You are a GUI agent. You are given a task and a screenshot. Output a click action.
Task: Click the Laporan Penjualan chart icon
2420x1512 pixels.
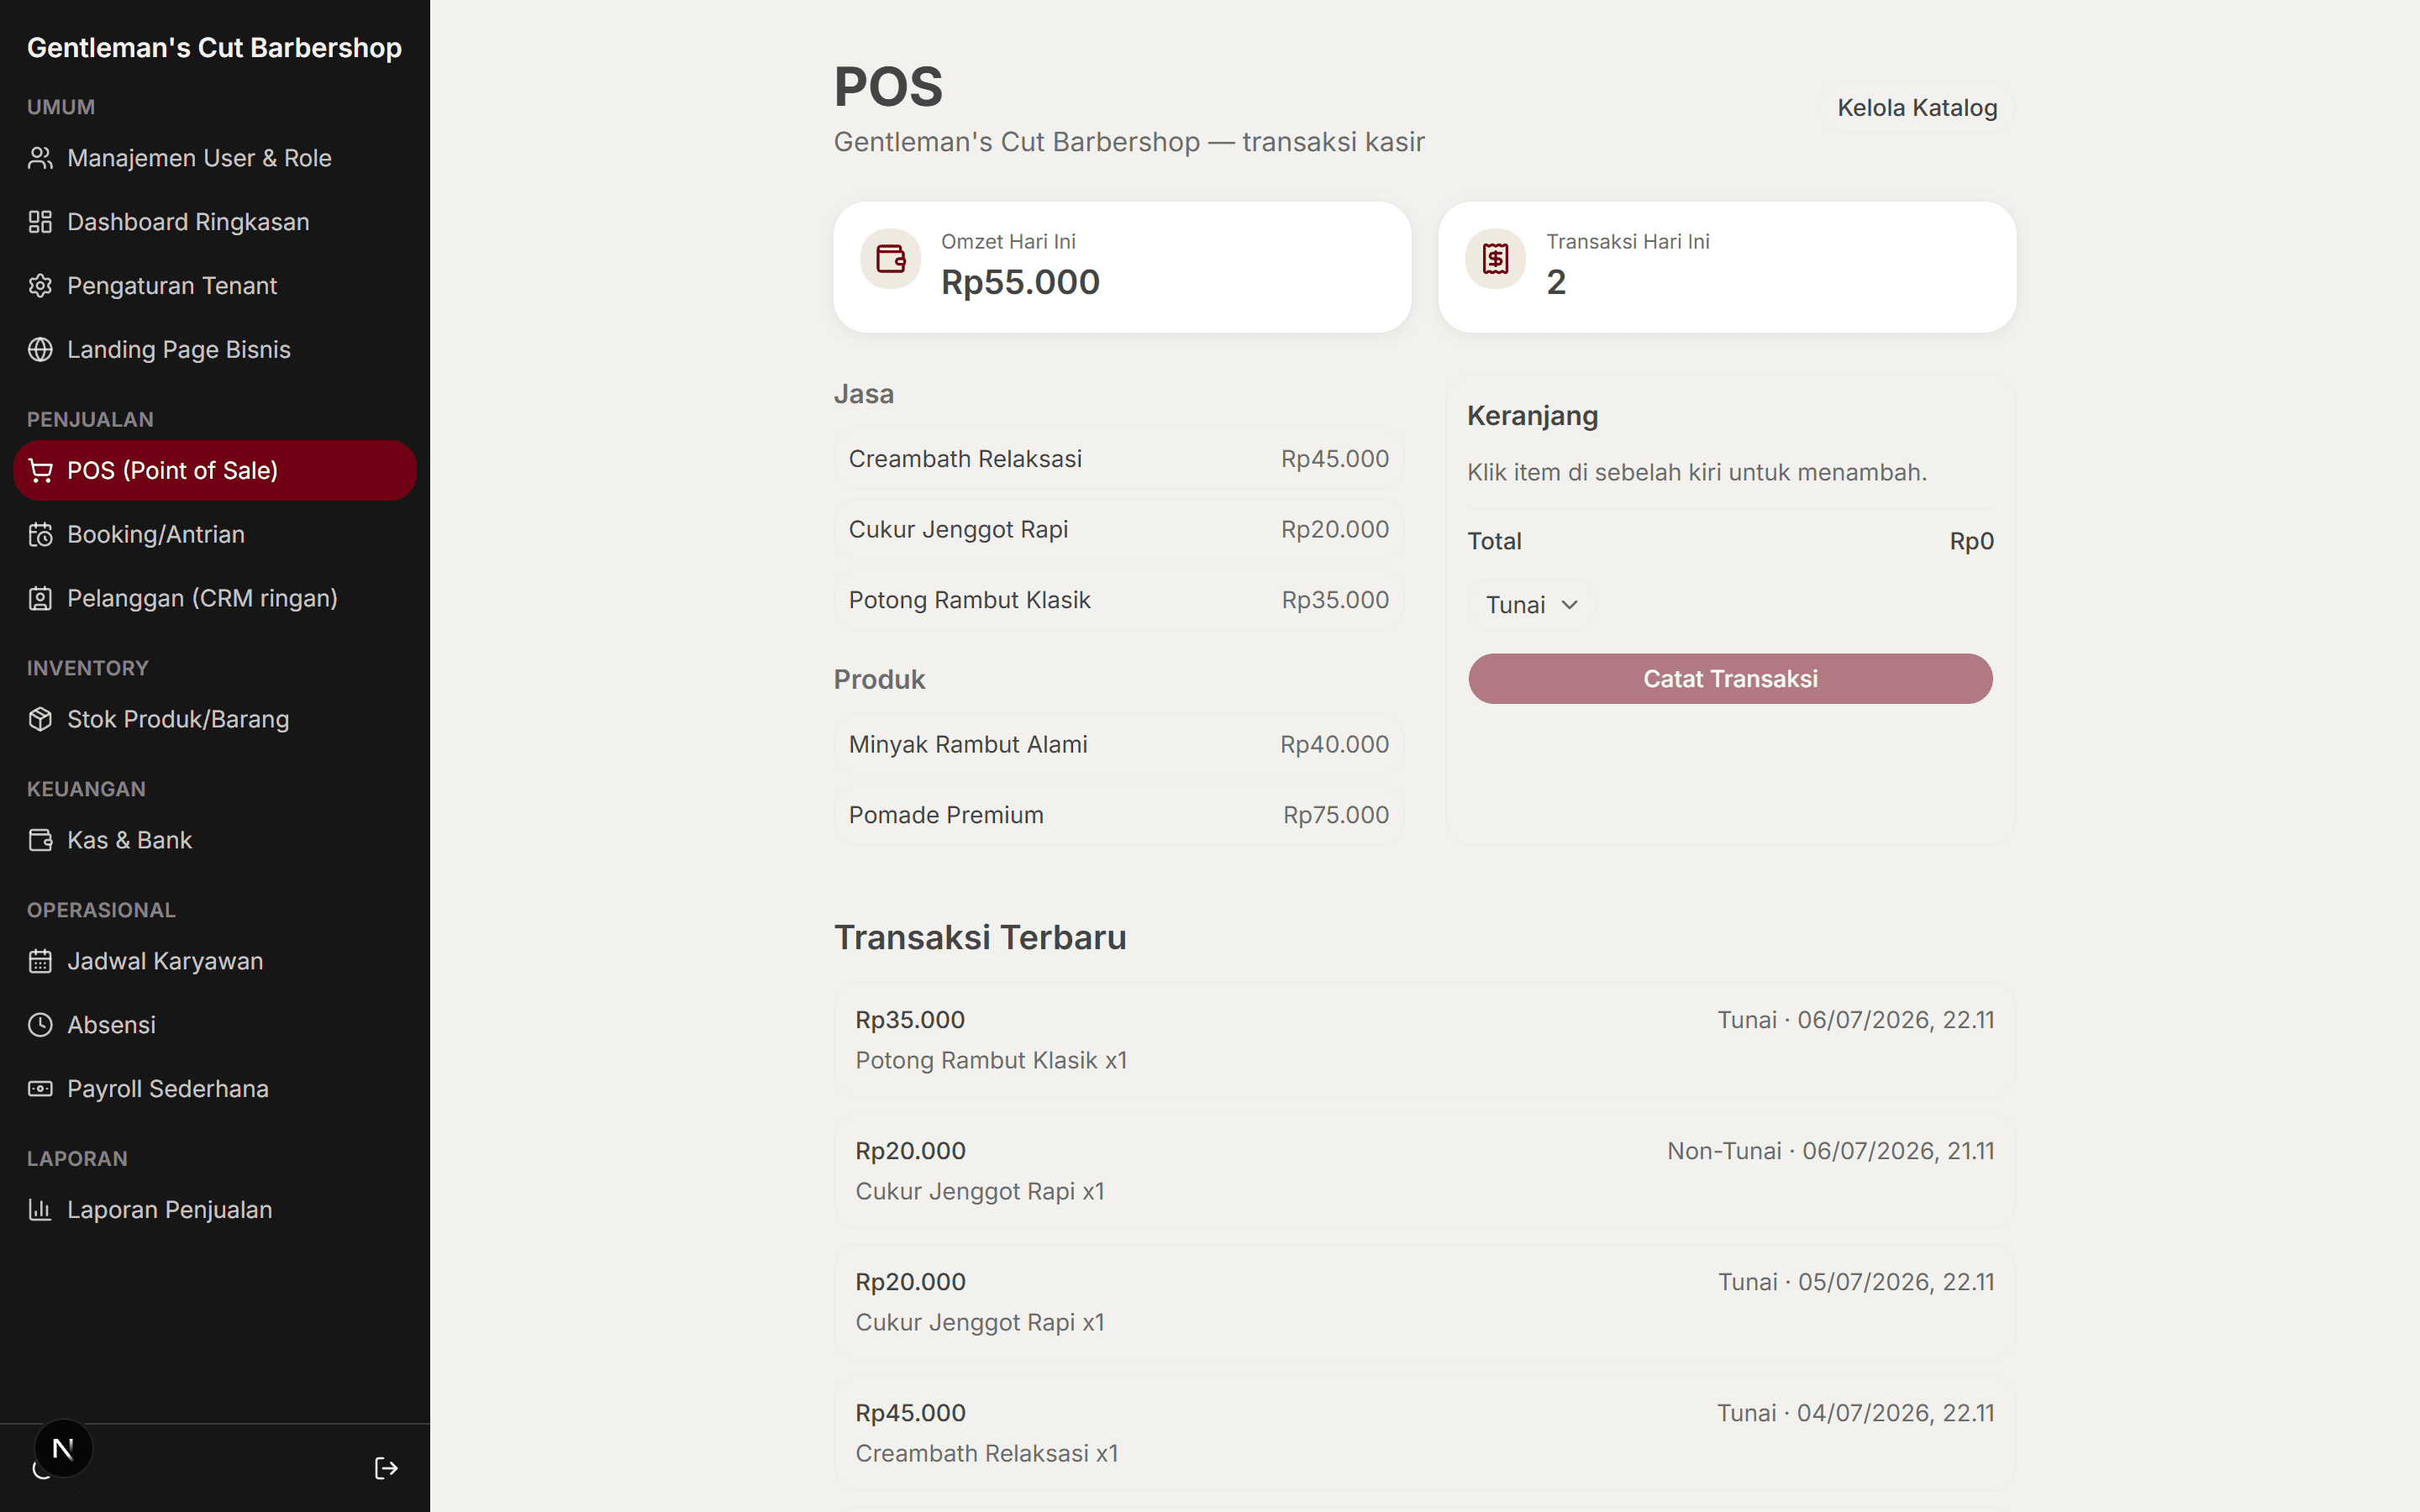coord(40,1210)
